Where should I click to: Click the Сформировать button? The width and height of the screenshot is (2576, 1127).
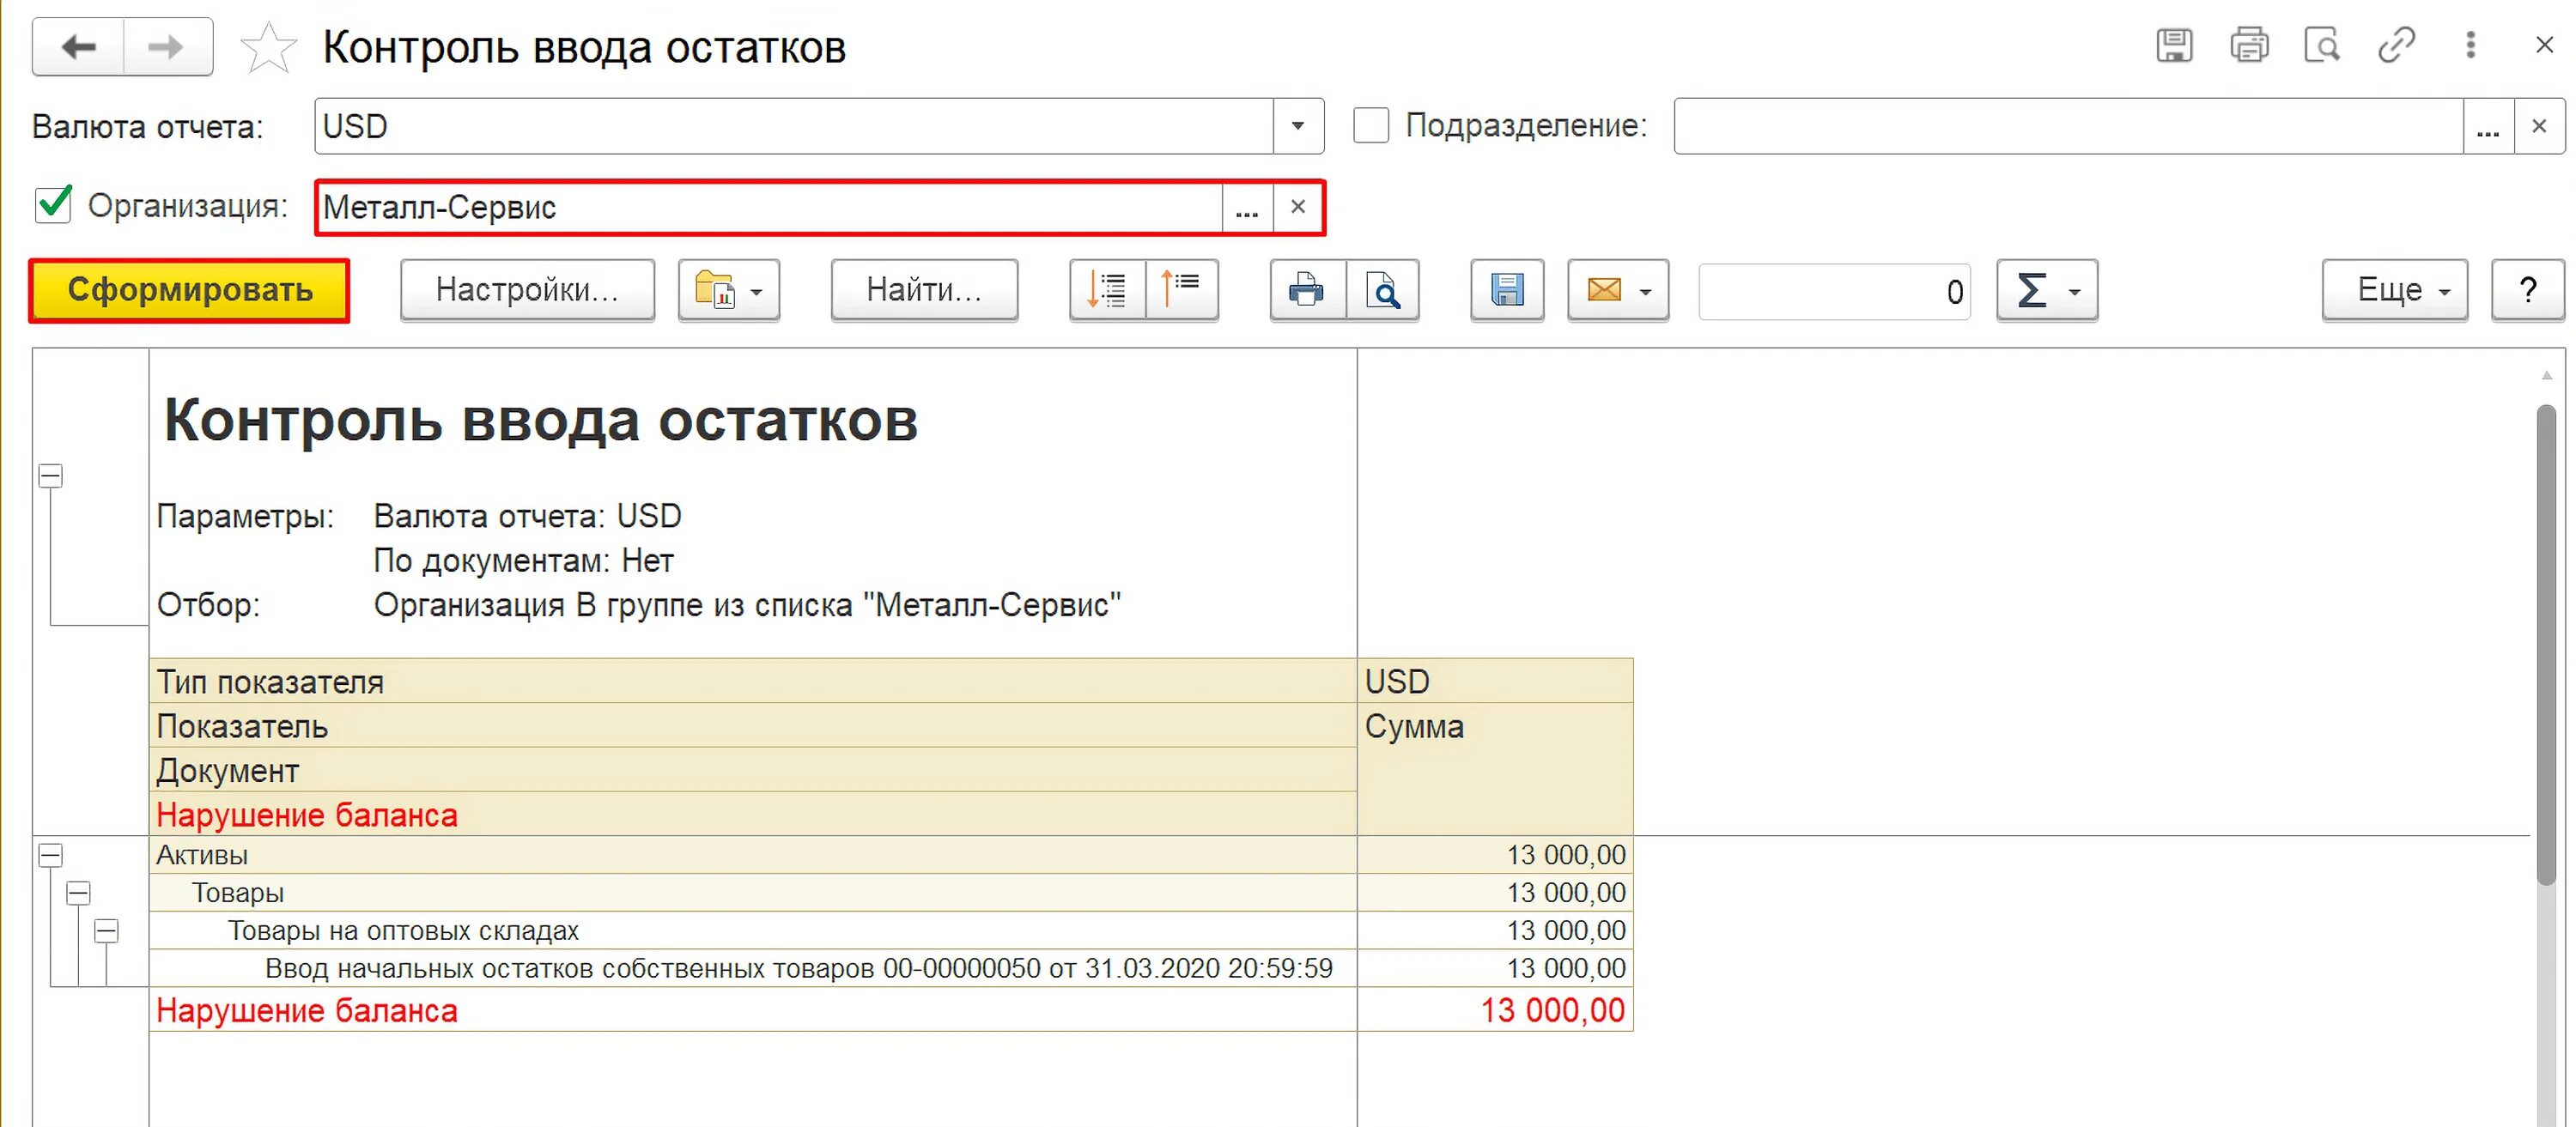(190, 291)
